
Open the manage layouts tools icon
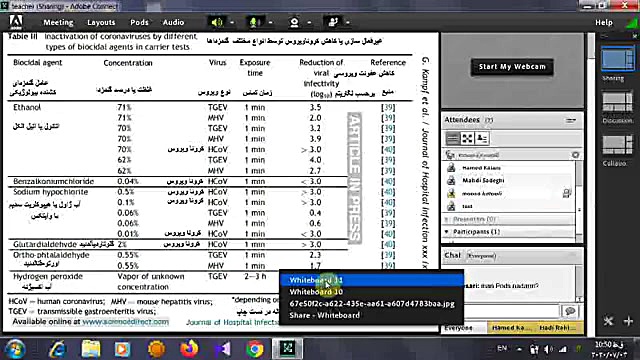tap(609, 321)
